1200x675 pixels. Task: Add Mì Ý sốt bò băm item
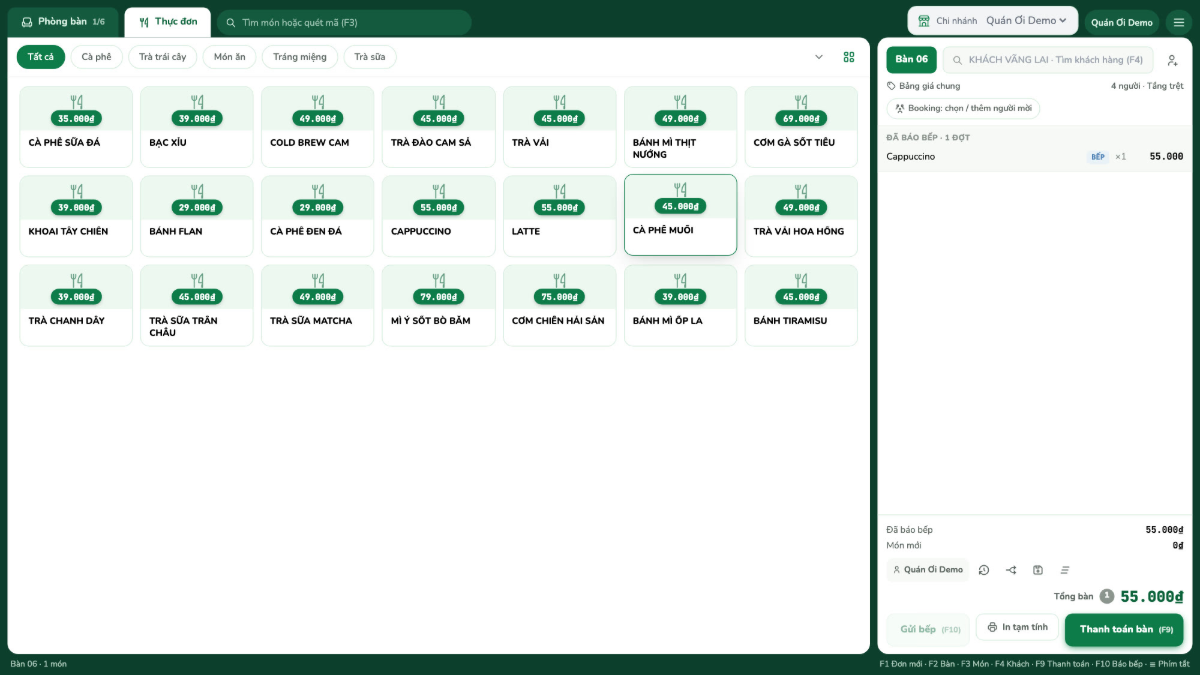439,305
